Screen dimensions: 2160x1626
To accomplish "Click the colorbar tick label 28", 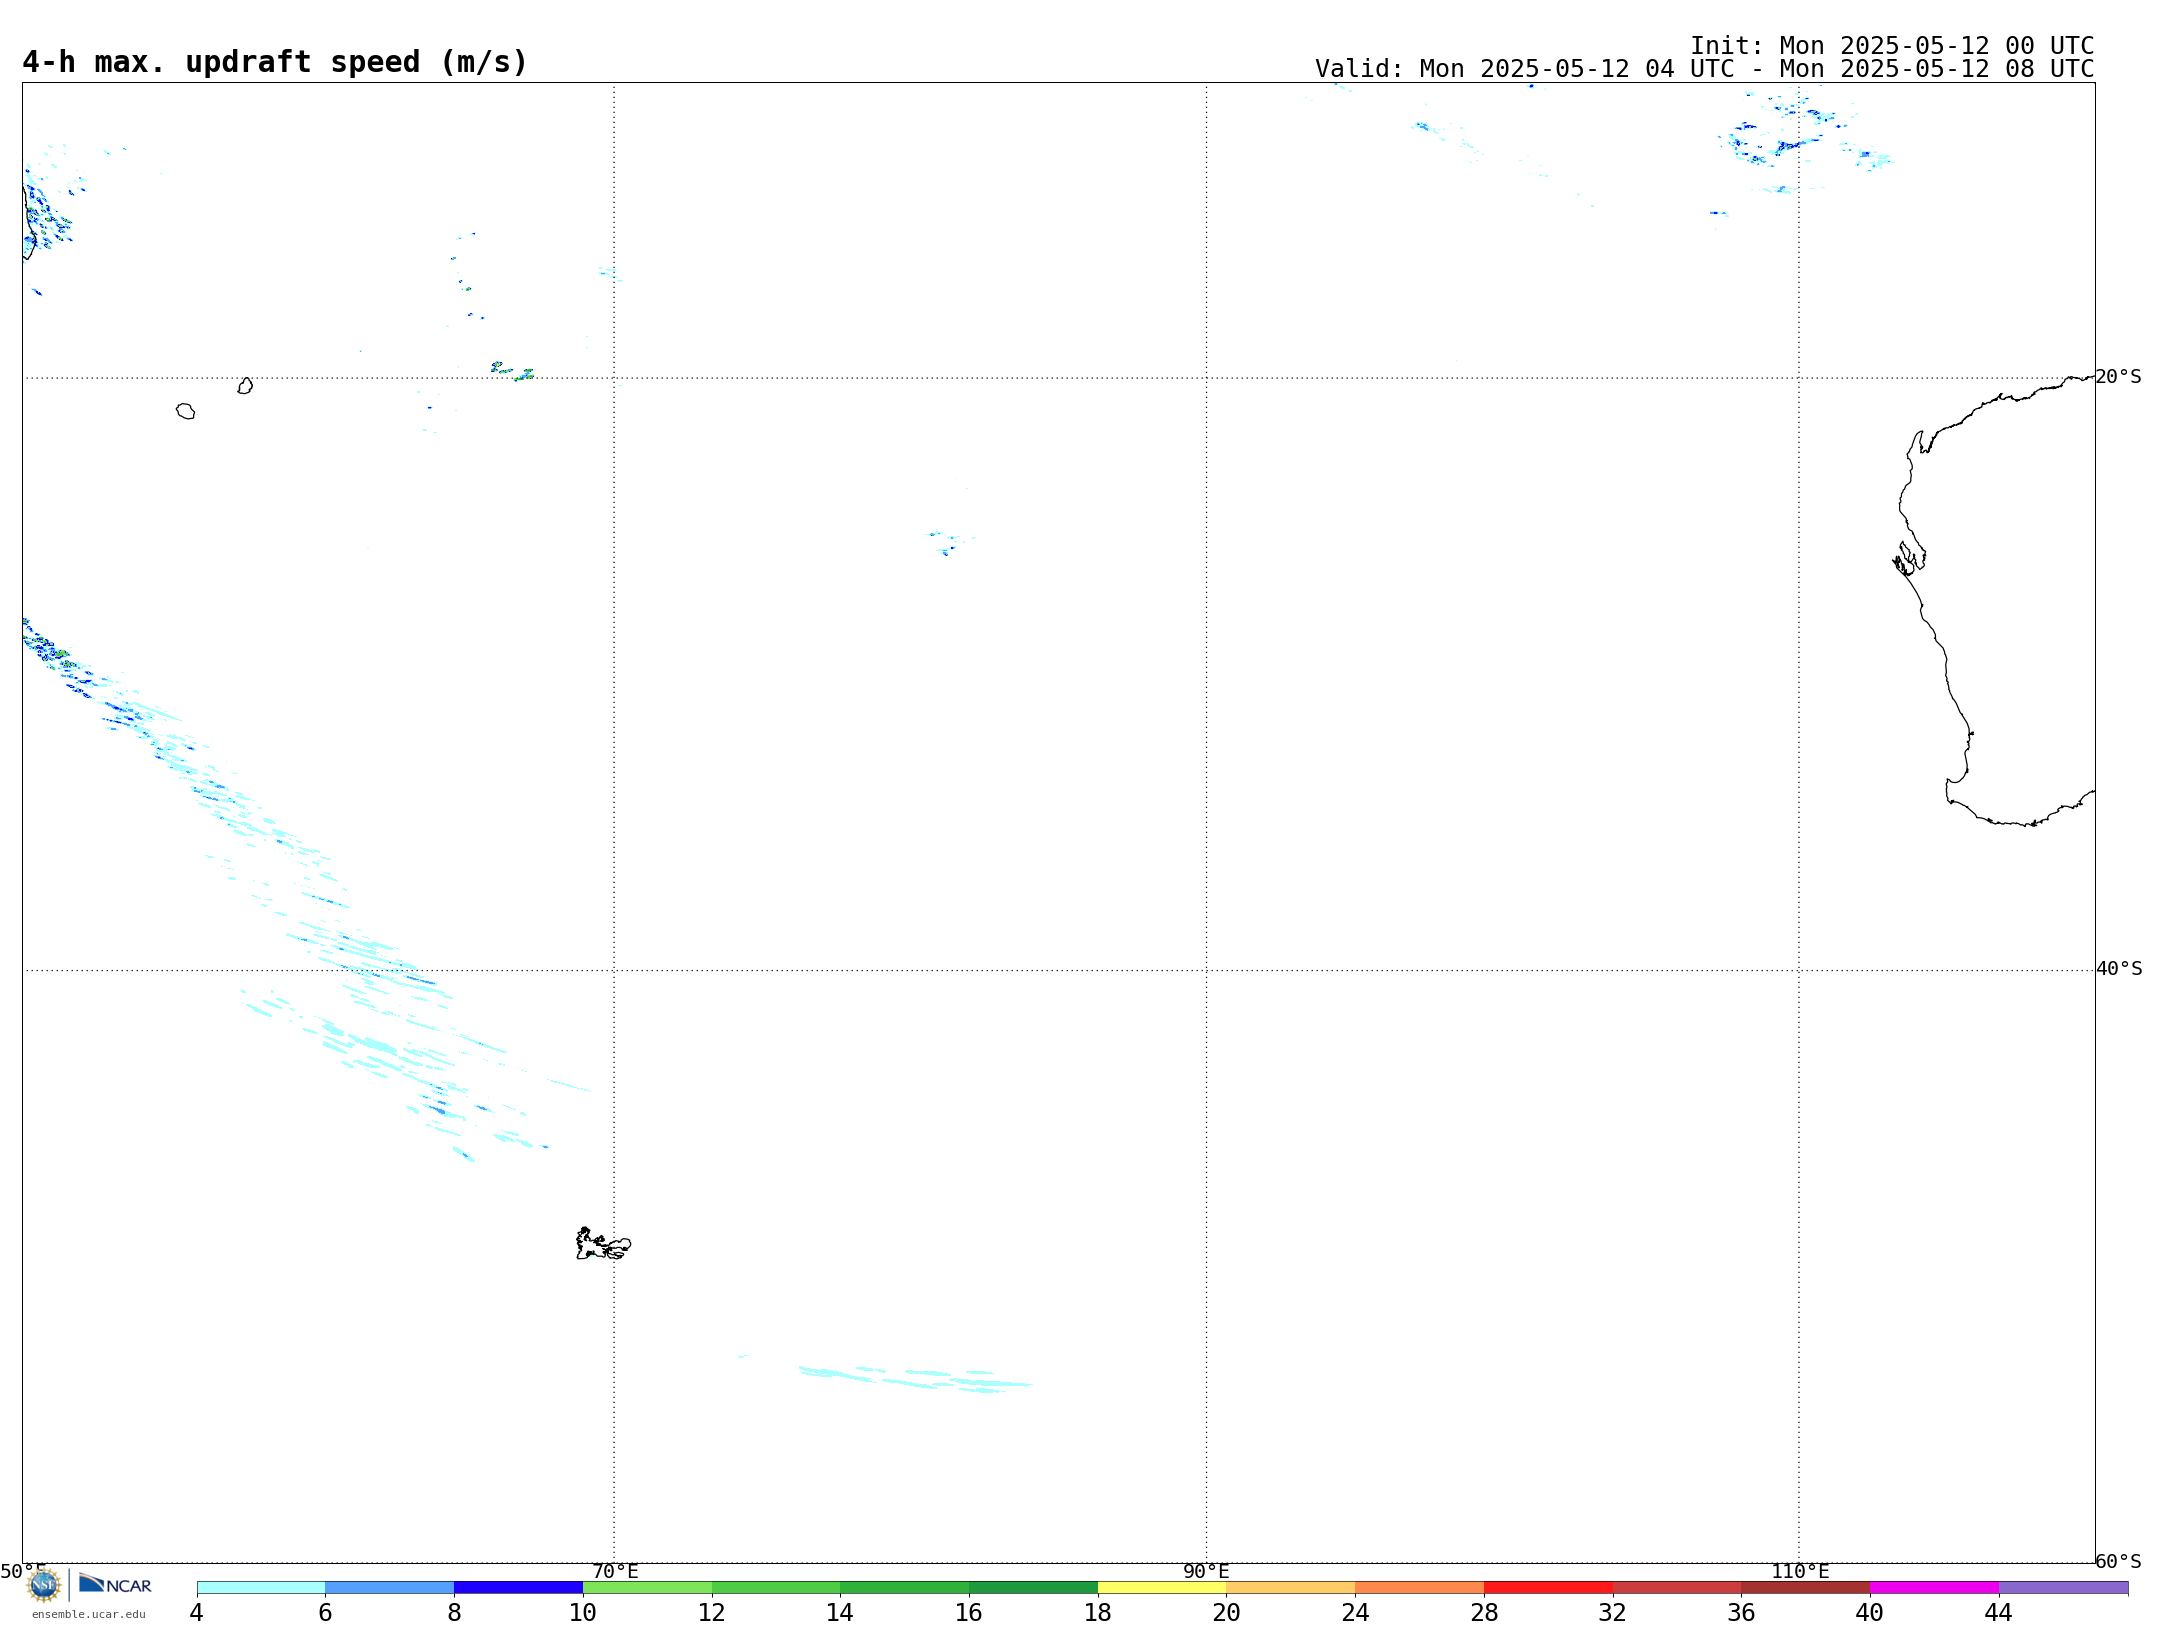I will (1484, 1612).
